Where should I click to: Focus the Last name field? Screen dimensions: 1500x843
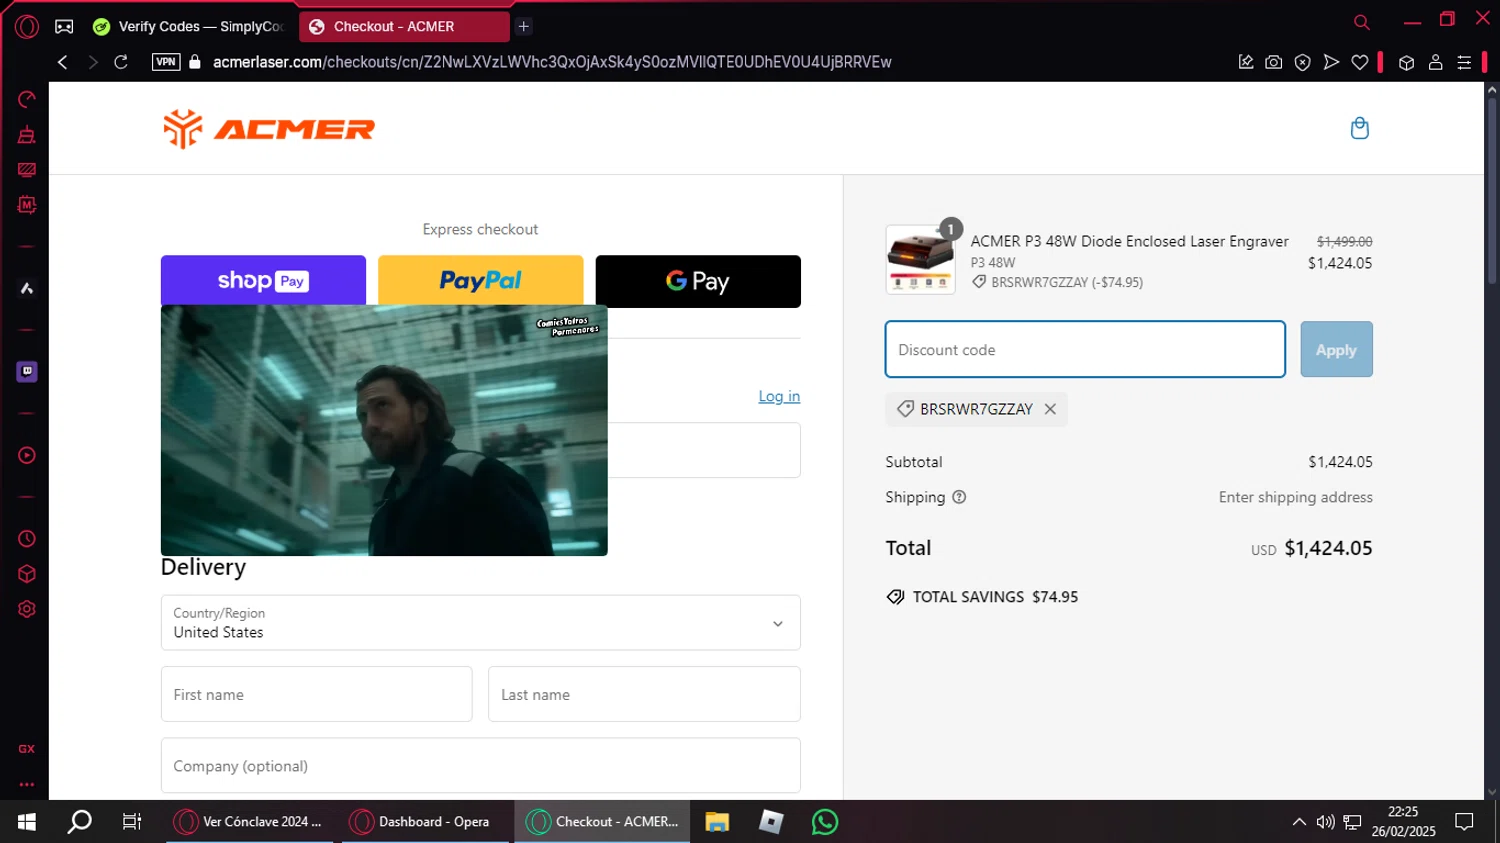click(x=644, y=694)
